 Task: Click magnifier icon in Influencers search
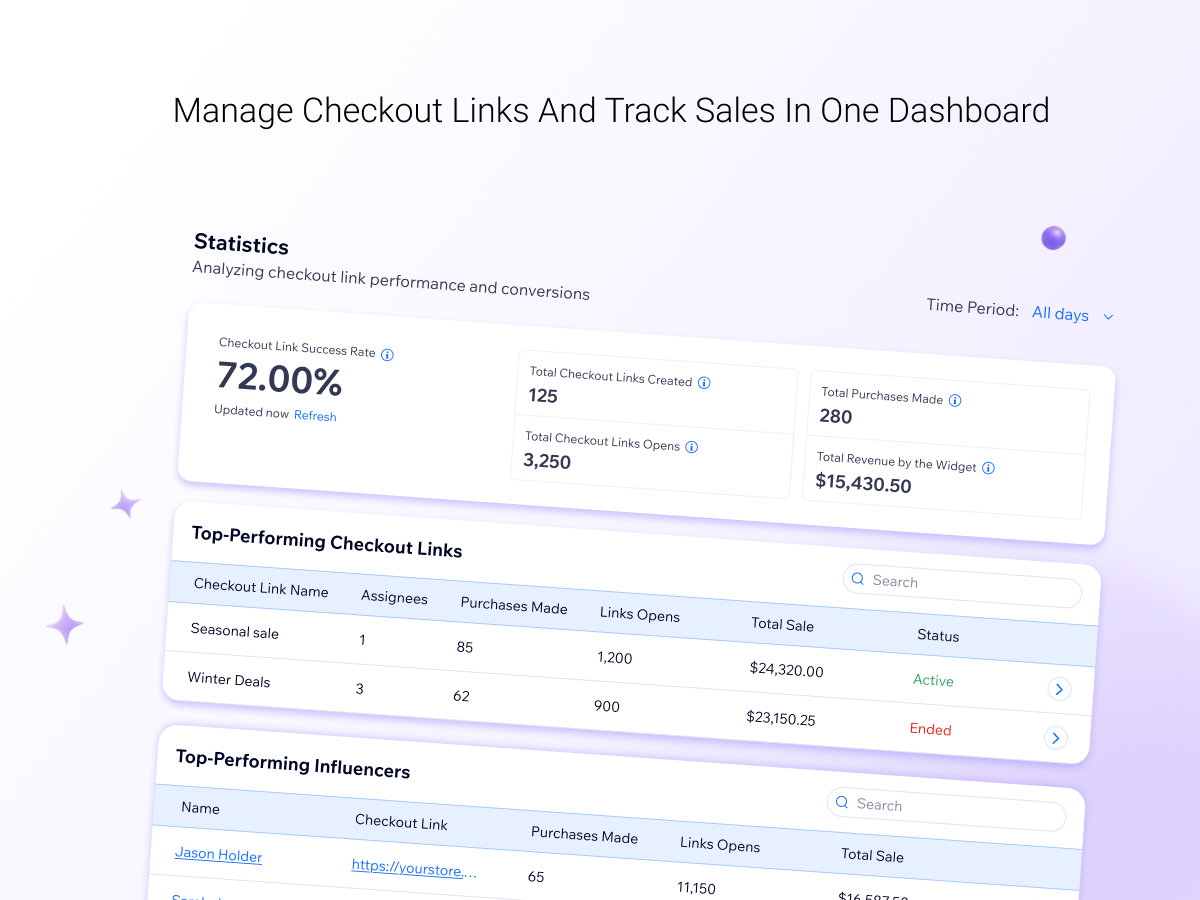(842, 803)
